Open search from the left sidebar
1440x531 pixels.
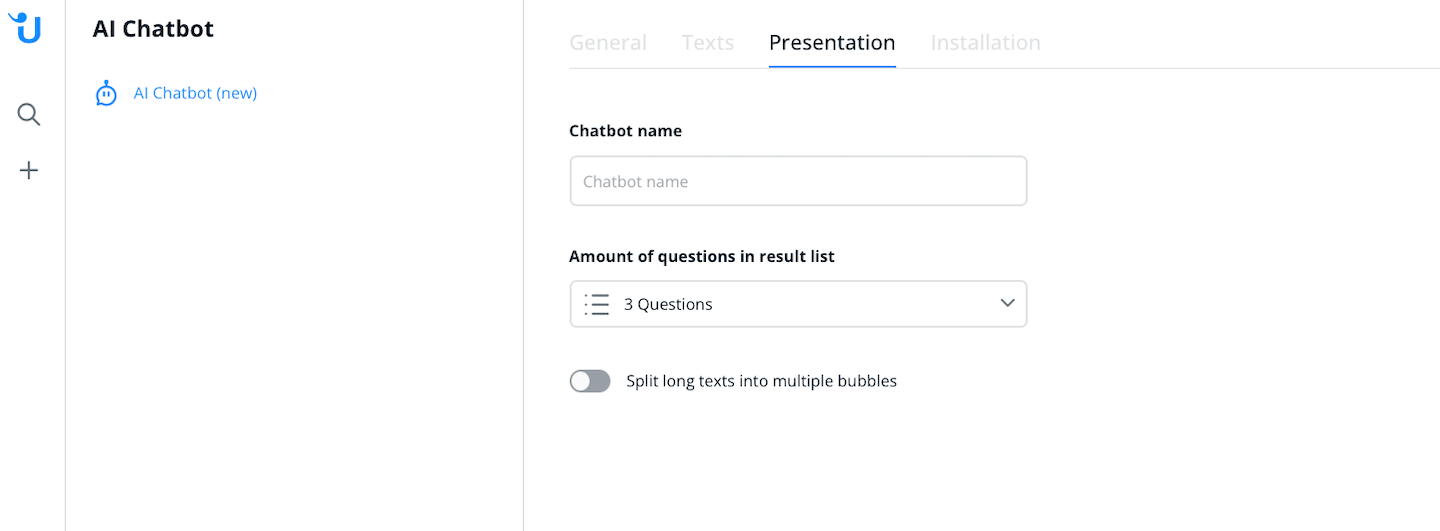coord(29,115)
